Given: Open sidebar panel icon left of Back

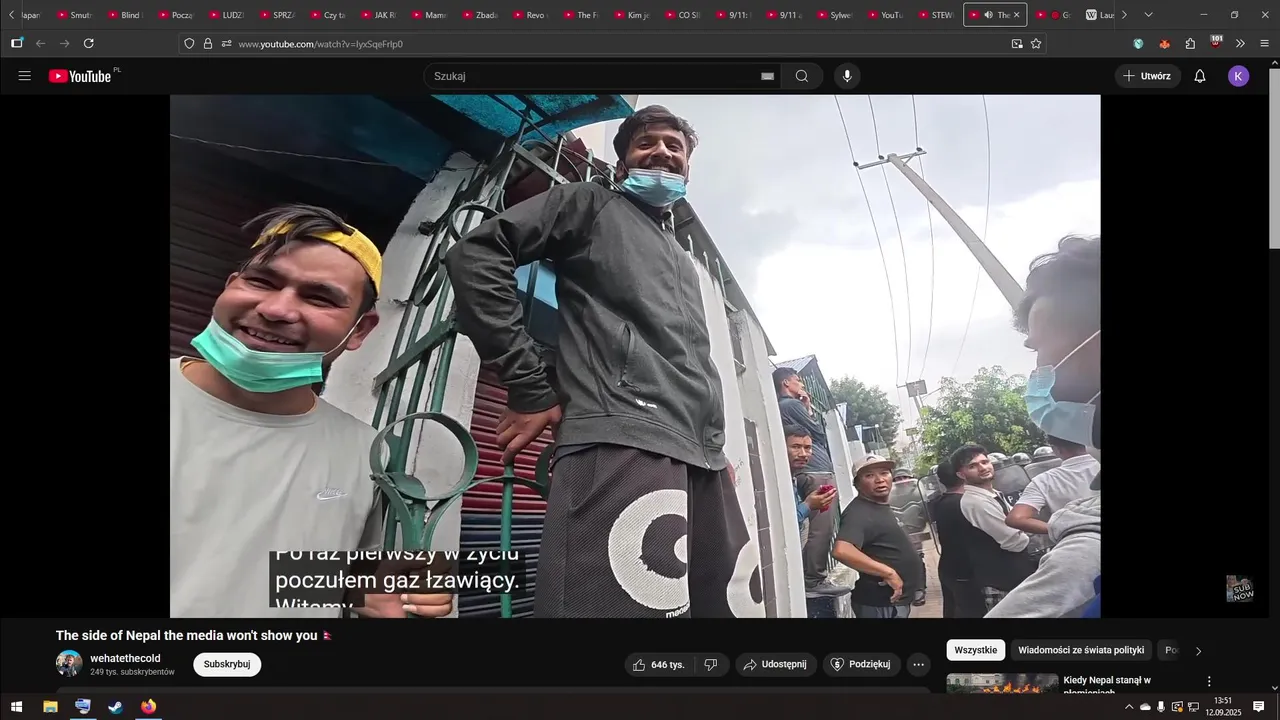Looking at the screenshot, I should click(17, 43).
